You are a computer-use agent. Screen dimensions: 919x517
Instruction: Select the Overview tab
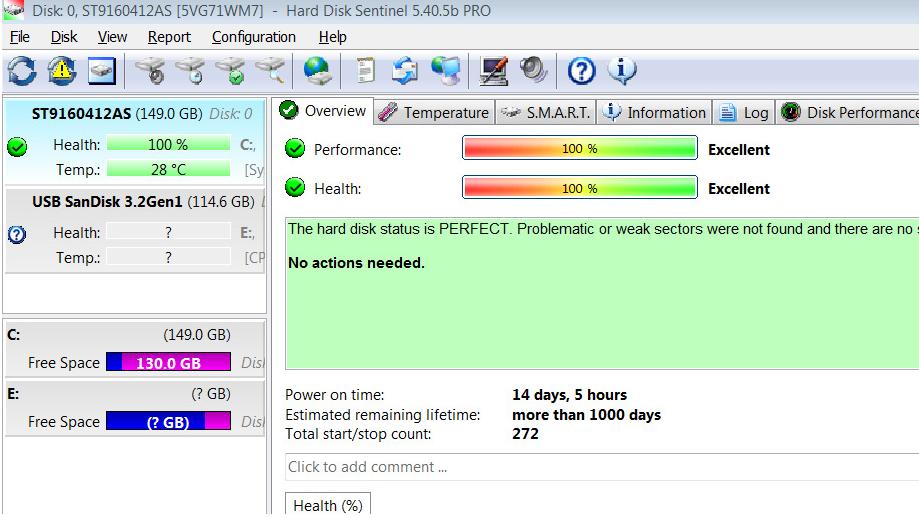[x=323, y=111]
